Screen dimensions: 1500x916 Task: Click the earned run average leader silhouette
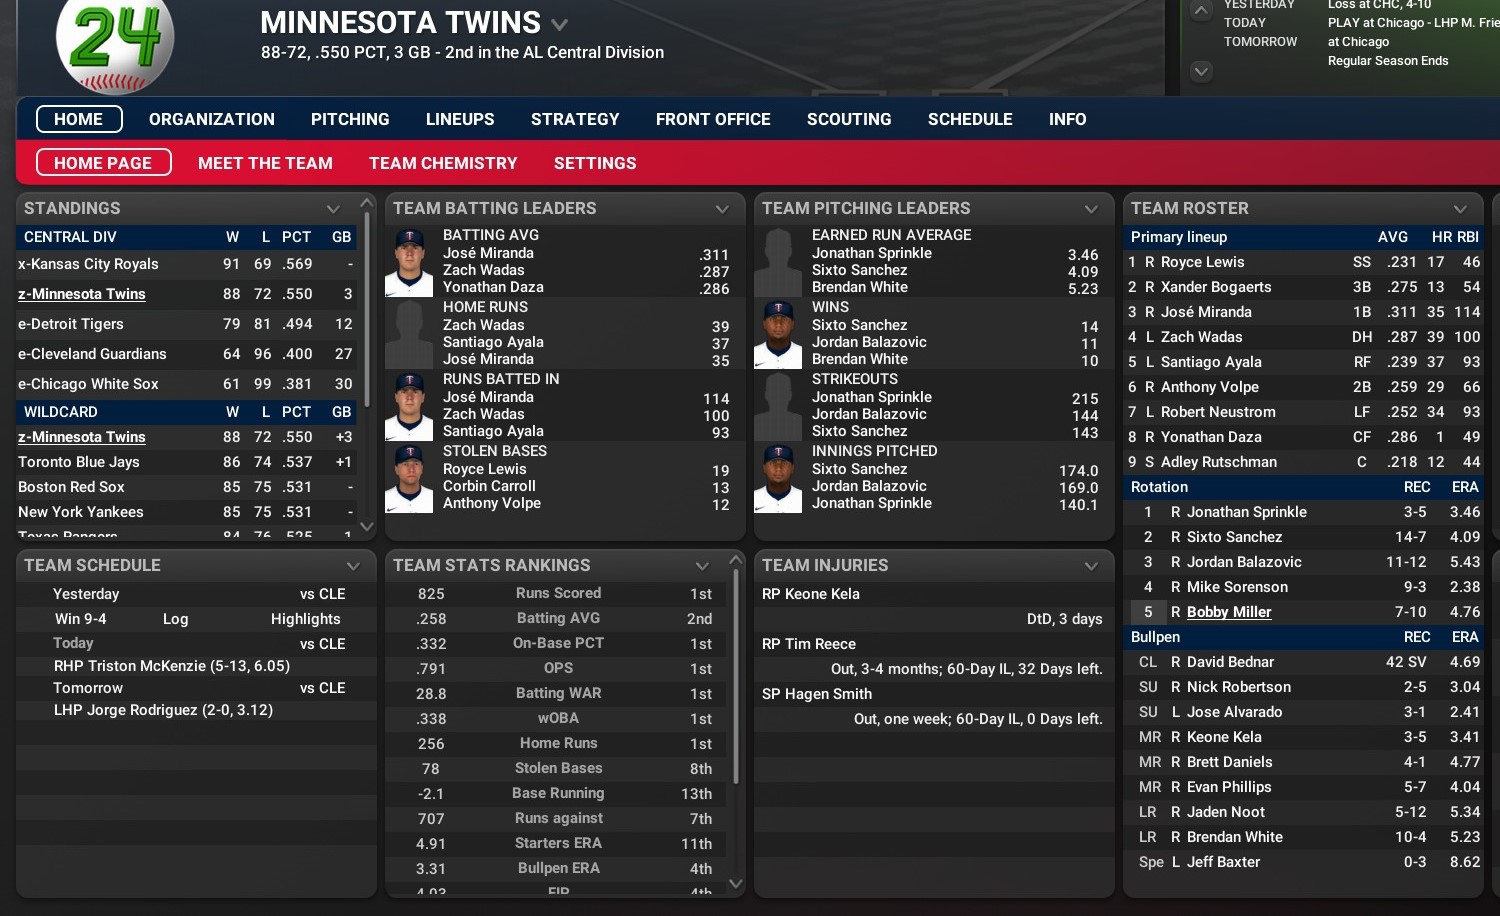(778, 262)
